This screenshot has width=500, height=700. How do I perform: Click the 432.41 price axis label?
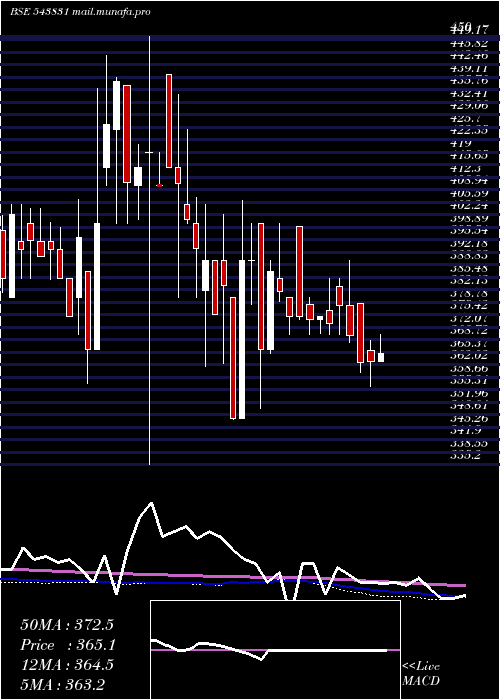coord(468,94)
